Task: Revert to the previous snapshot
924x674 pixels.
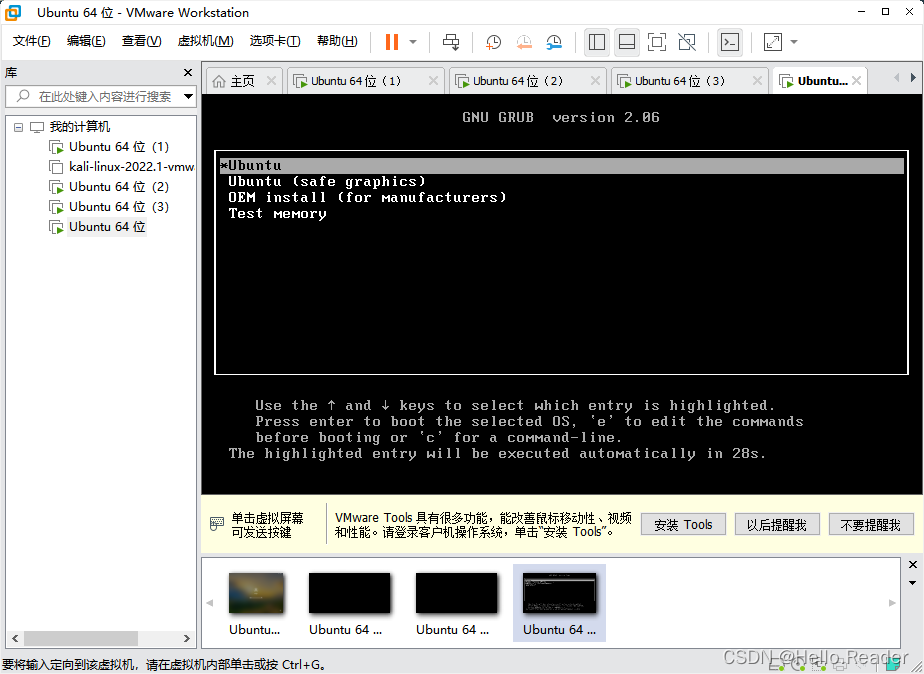Action: point(524,42)
